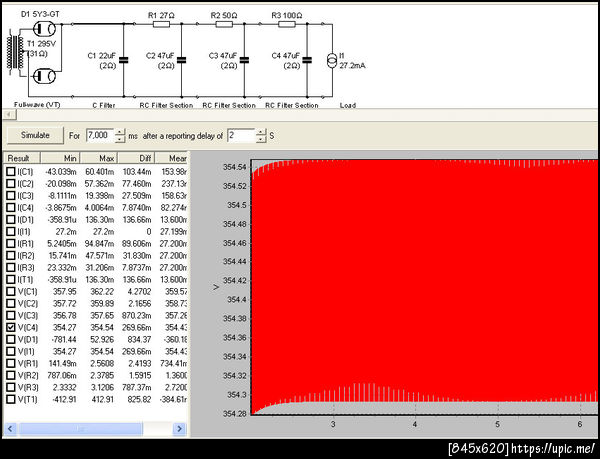Enable the I(C2) result checkbox
This screenshot has width=600, height=459.
(x=11, y=184)
